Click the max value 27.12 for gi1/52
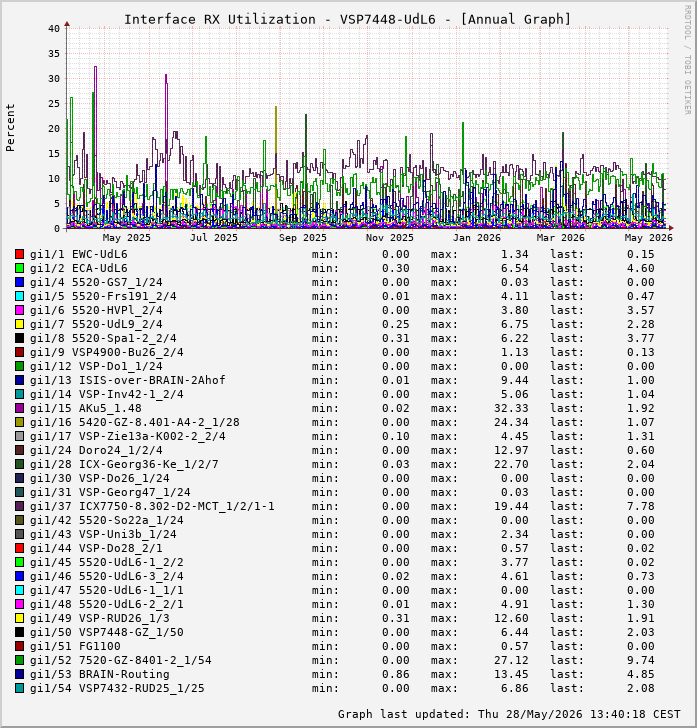Image resolution: width=697 pixels, height=728 pixels. pos(511,660)
